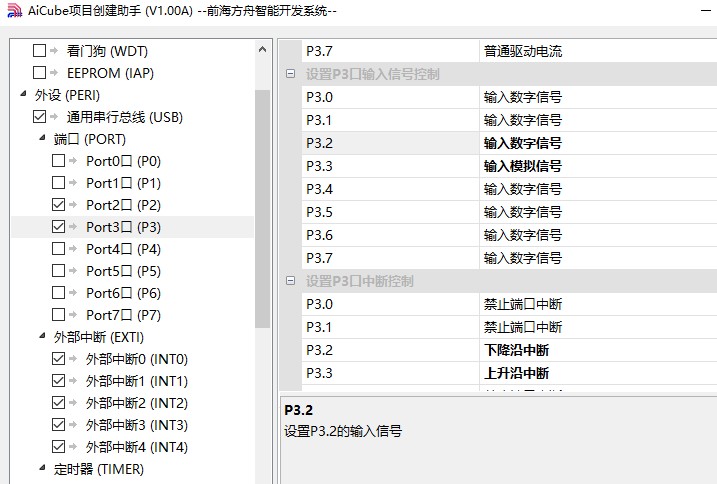Uncheck 通用串行总线 (USB) checkbox
717x484 pixels.
point(39,117)
